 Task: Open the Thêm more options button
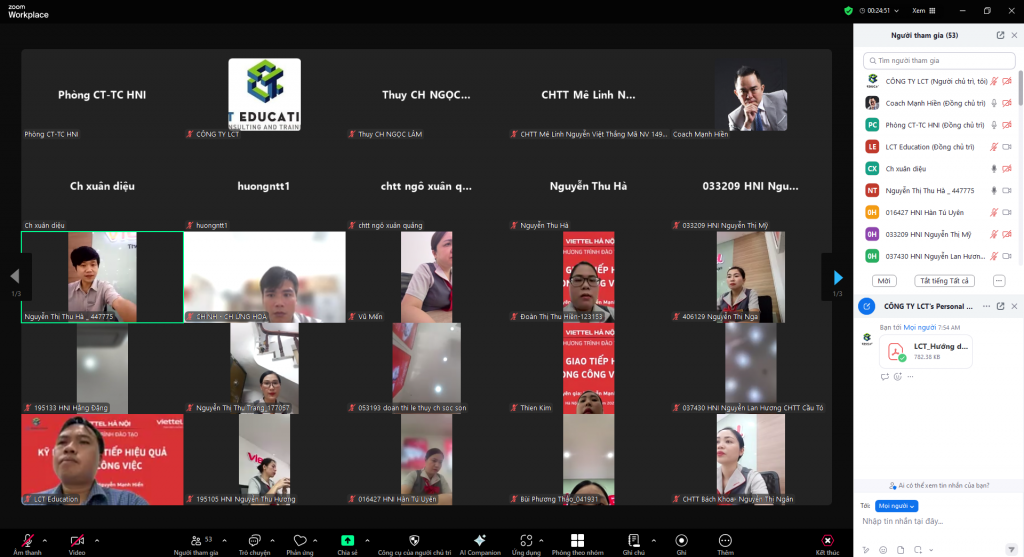[x=725, y=543]
